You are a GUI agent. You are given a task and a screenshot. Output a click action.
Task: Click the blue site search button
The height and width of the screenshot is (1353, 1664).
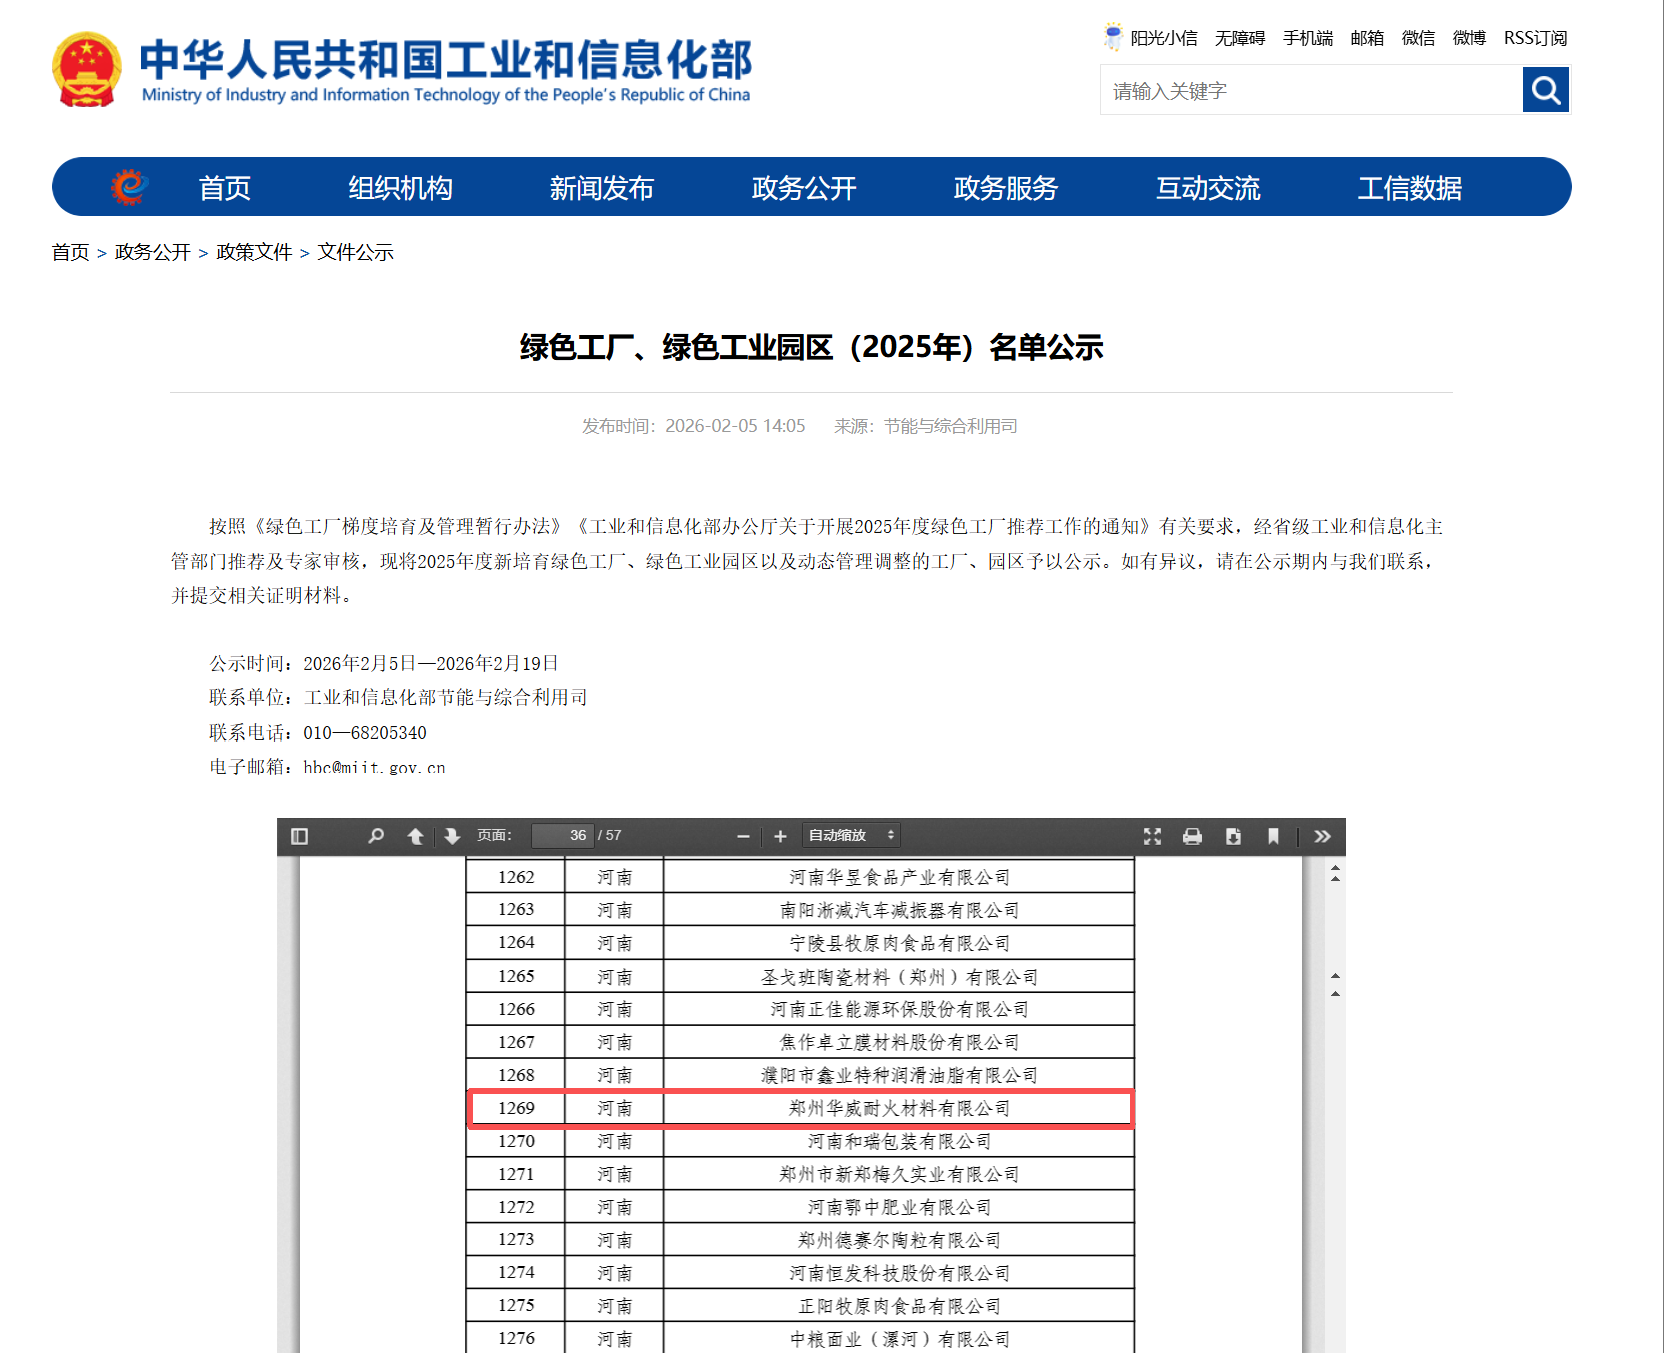pos(1545,91)
